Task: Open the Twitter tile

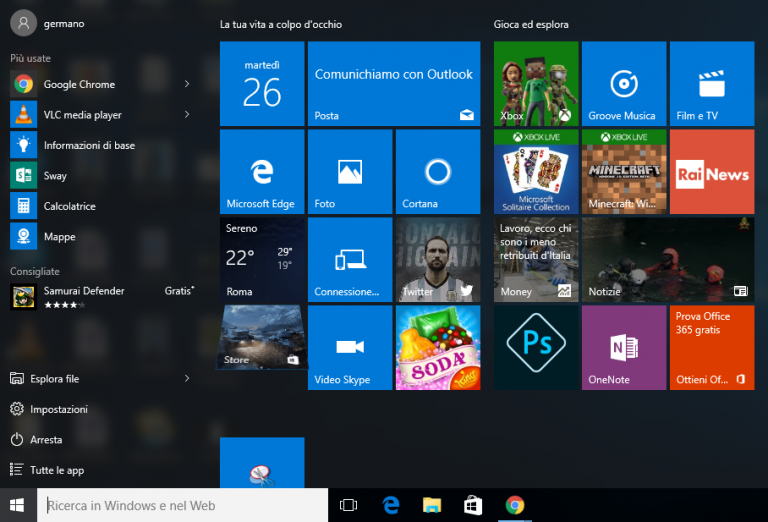Action: click(438, 260)
